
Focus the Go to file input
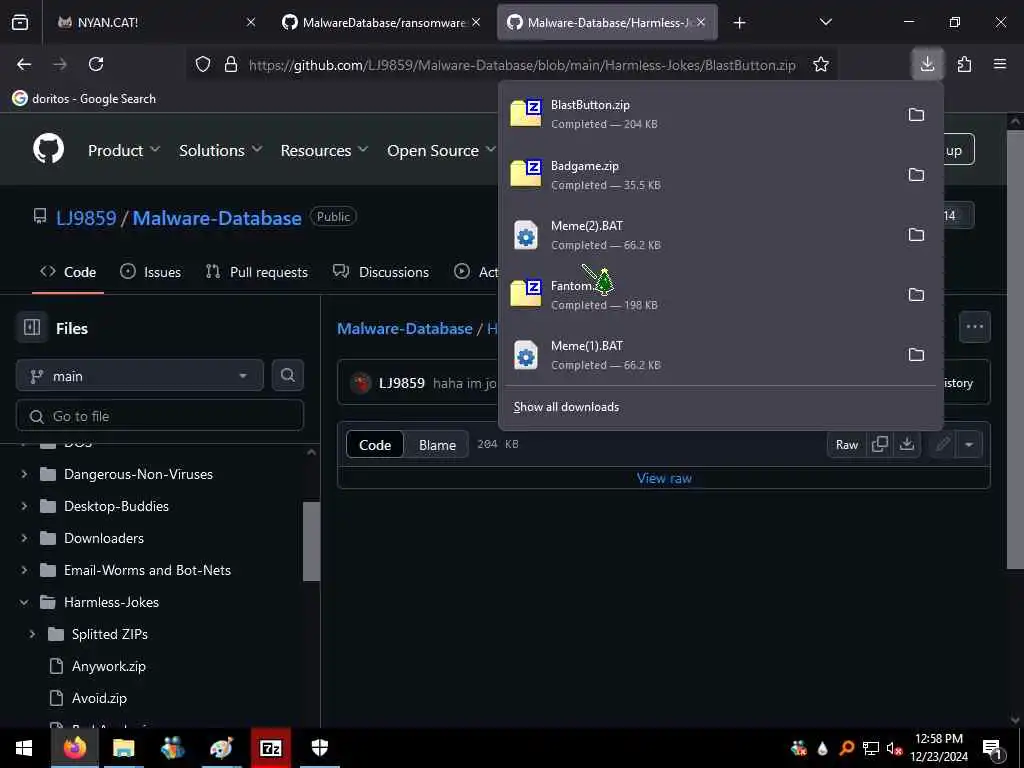click(x=160, y=416)
